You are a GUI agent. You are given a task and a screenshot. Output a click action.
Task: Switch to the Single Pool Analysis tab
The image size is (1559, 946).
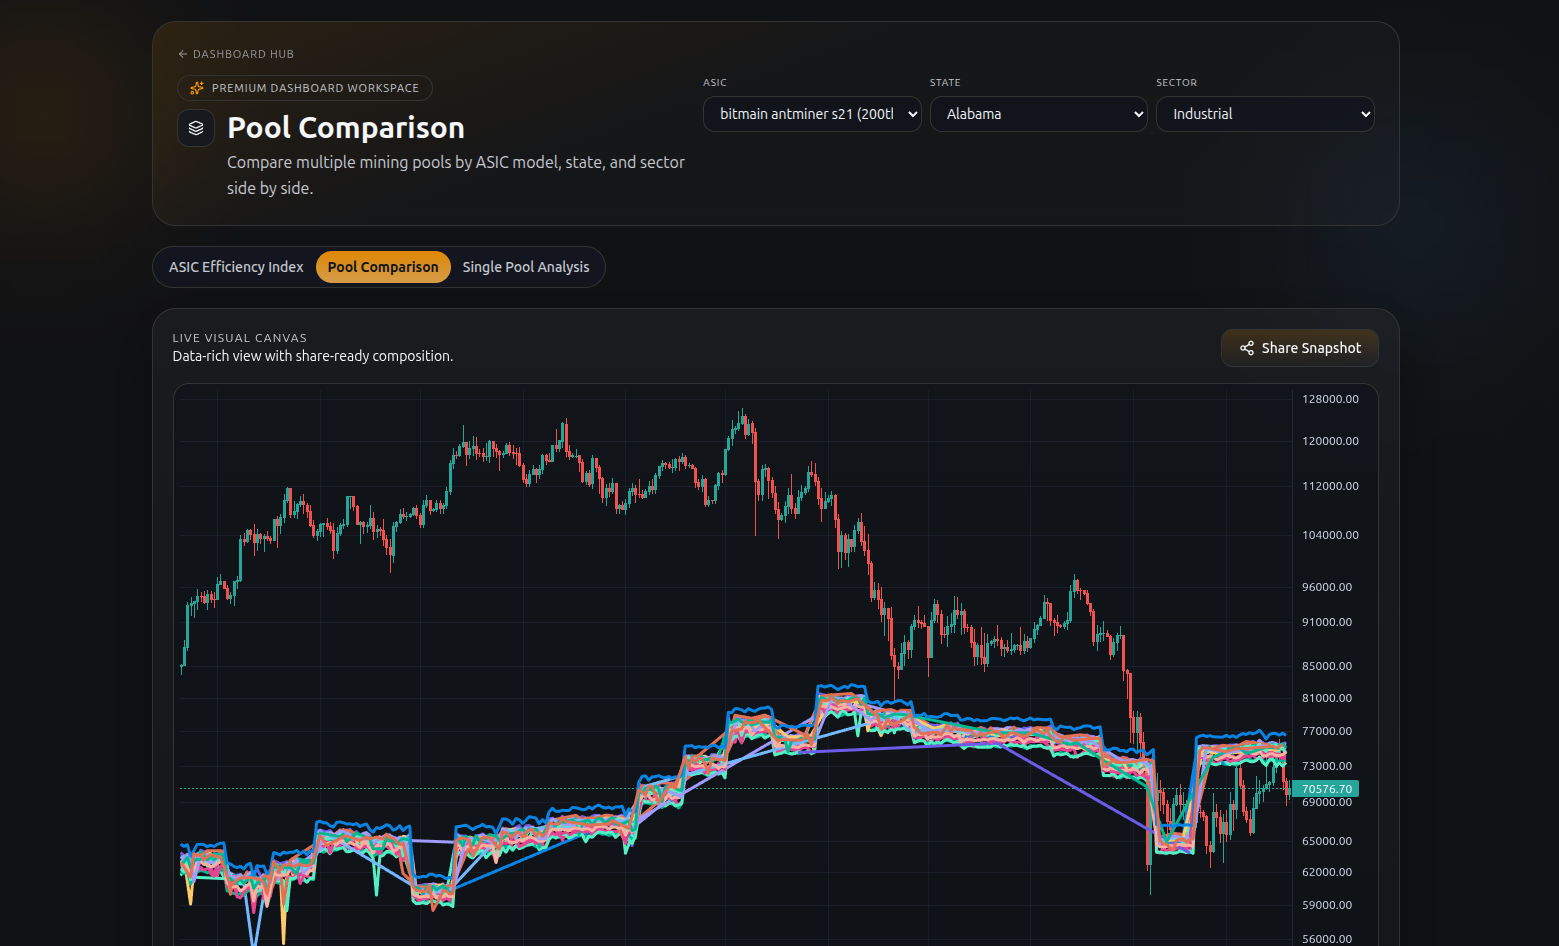pyautogui.click(x=526, y=267)
